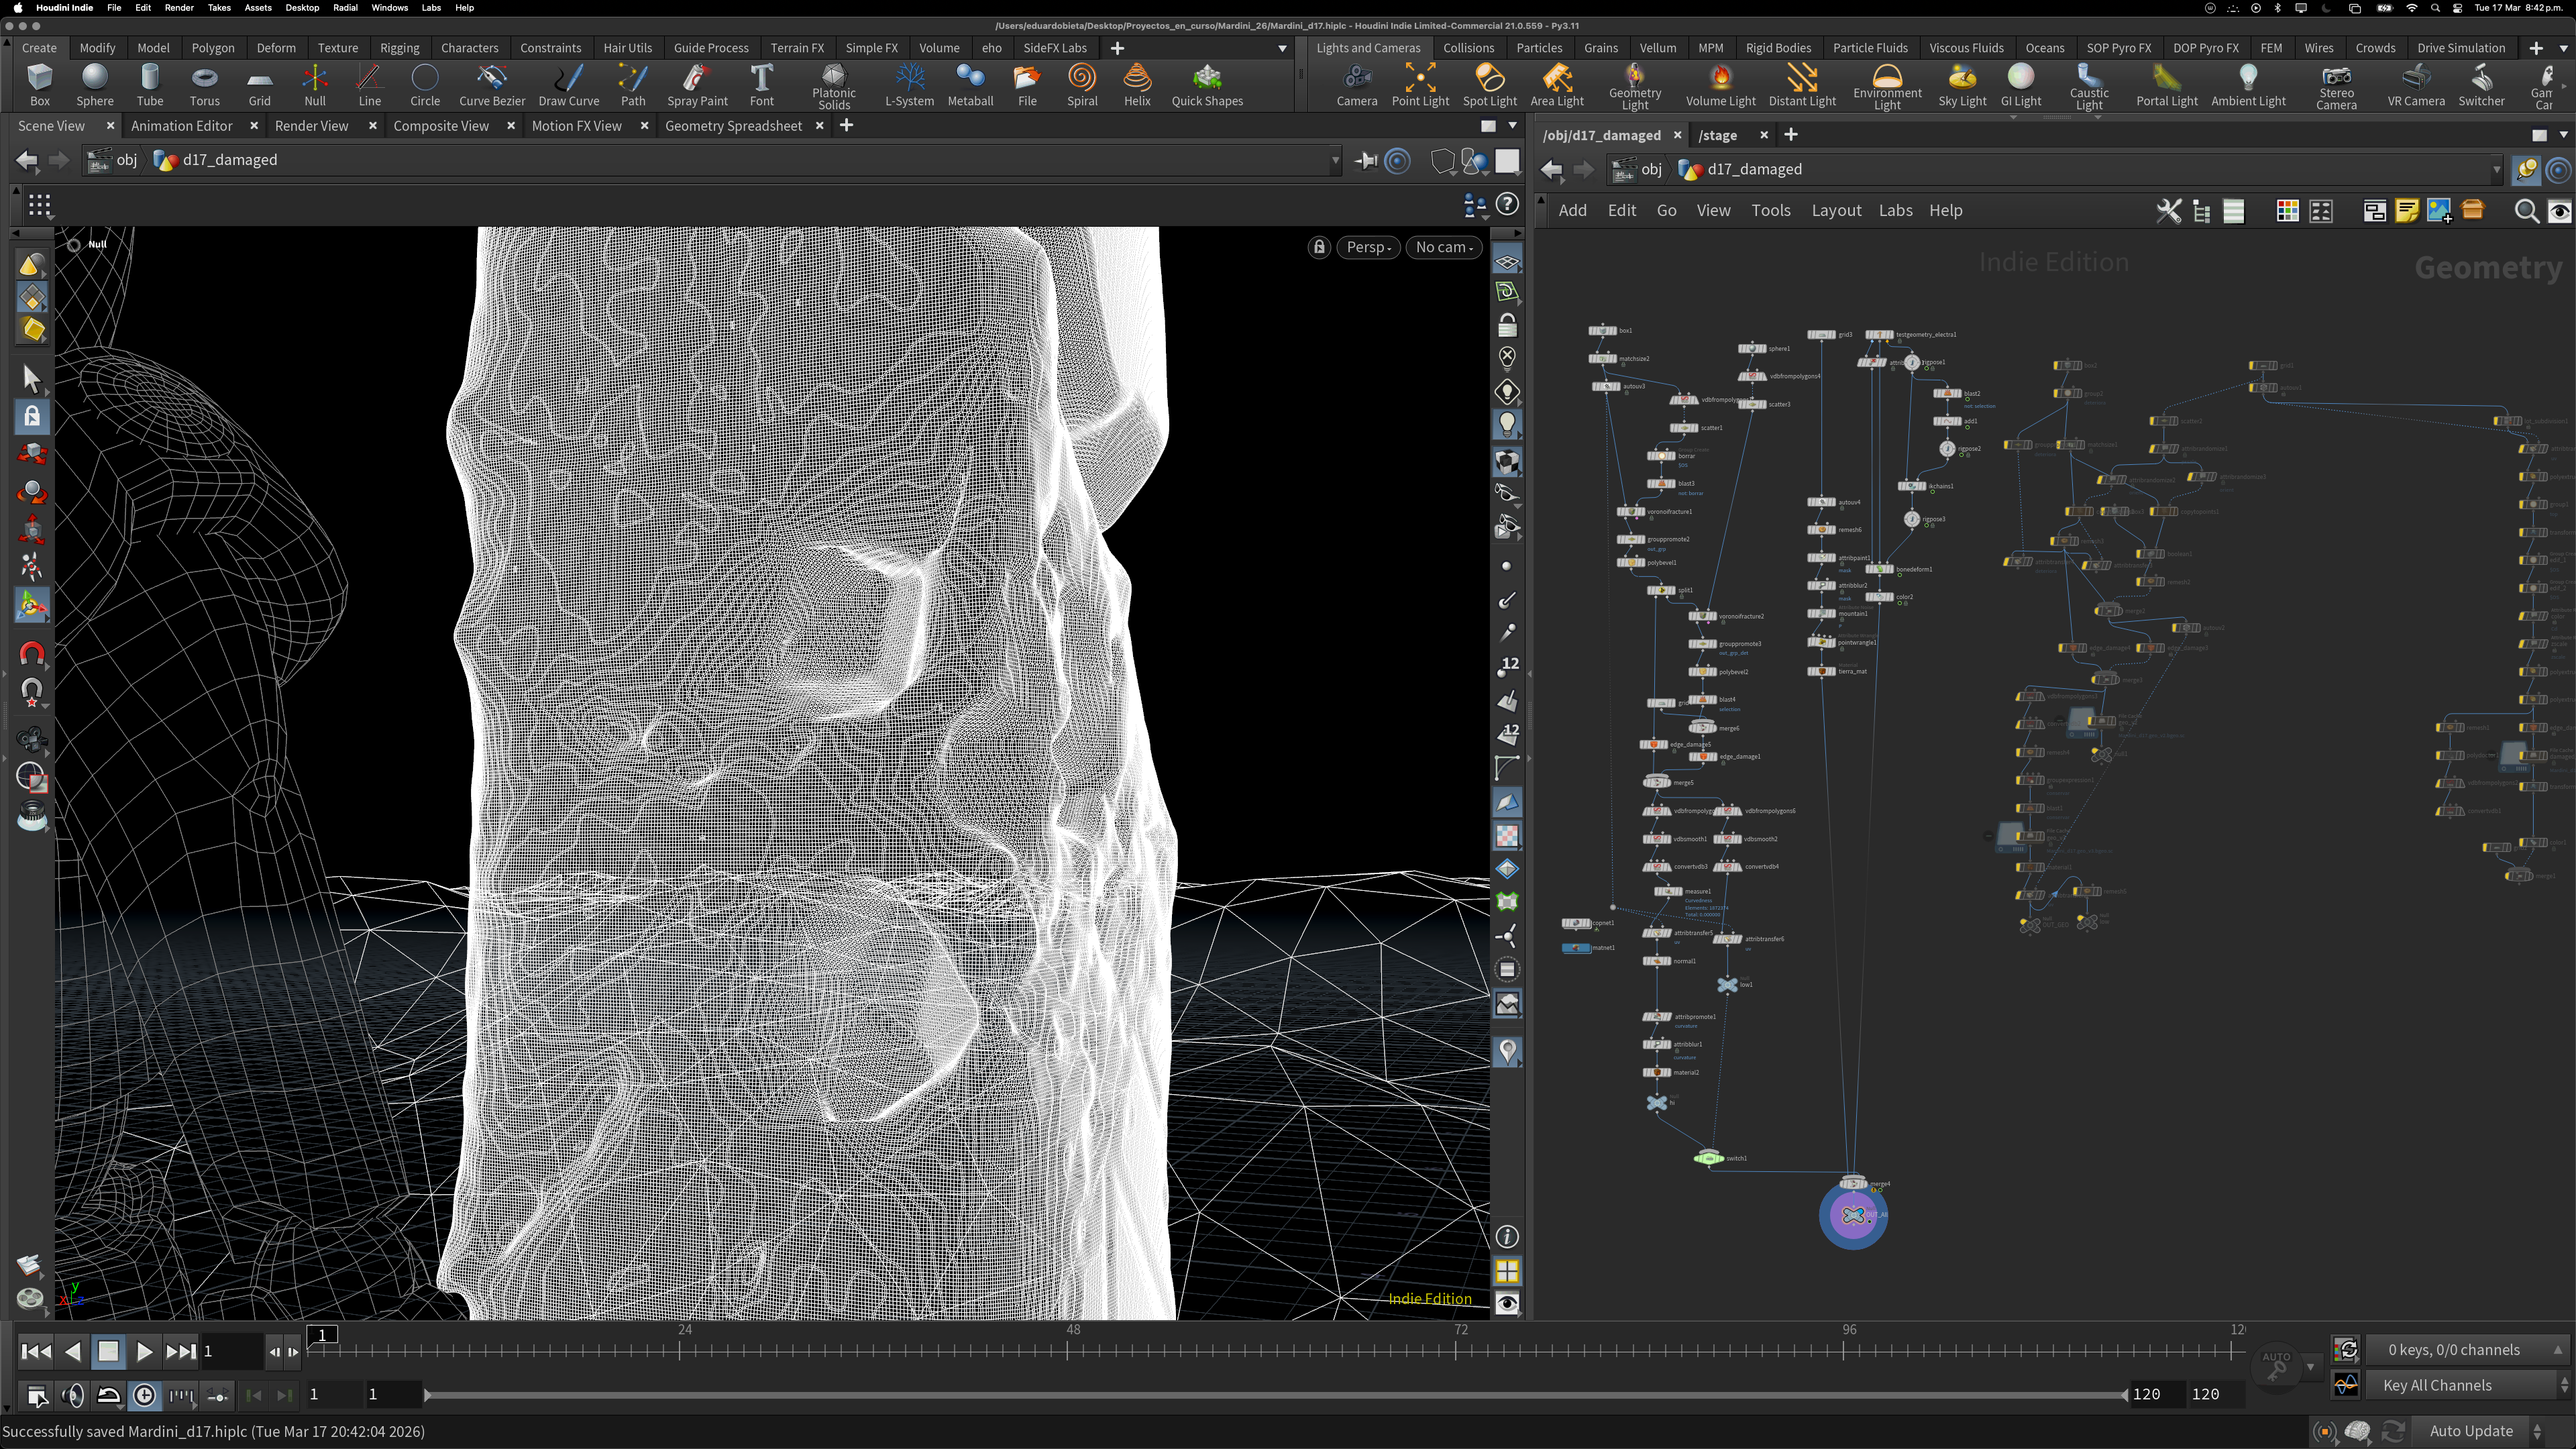2576x1449 pixels.
Task: Open the Render menu in the menu bar
Action: (179, 7)
